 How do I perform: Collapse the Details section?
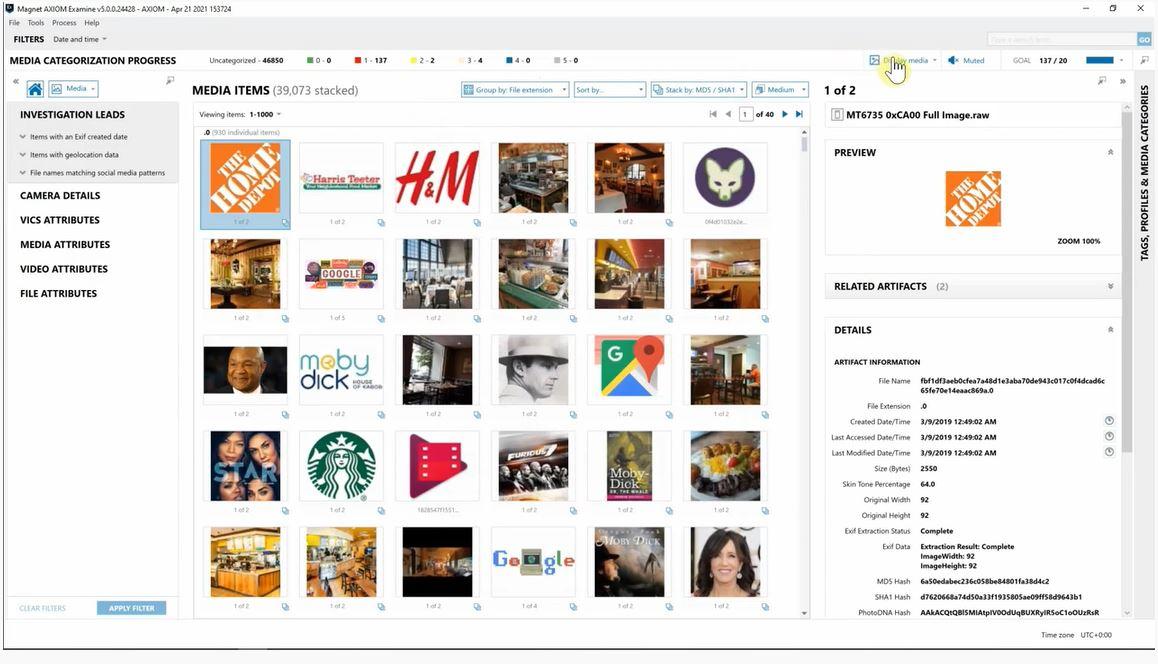click(1110, 329)
